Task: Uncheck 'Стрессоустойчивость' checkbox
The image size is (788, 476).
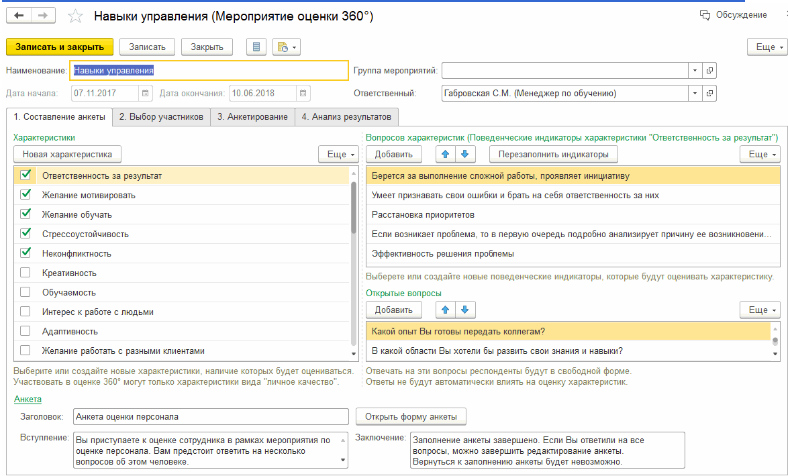Action: pyautogui.click(x=25, y=233)
